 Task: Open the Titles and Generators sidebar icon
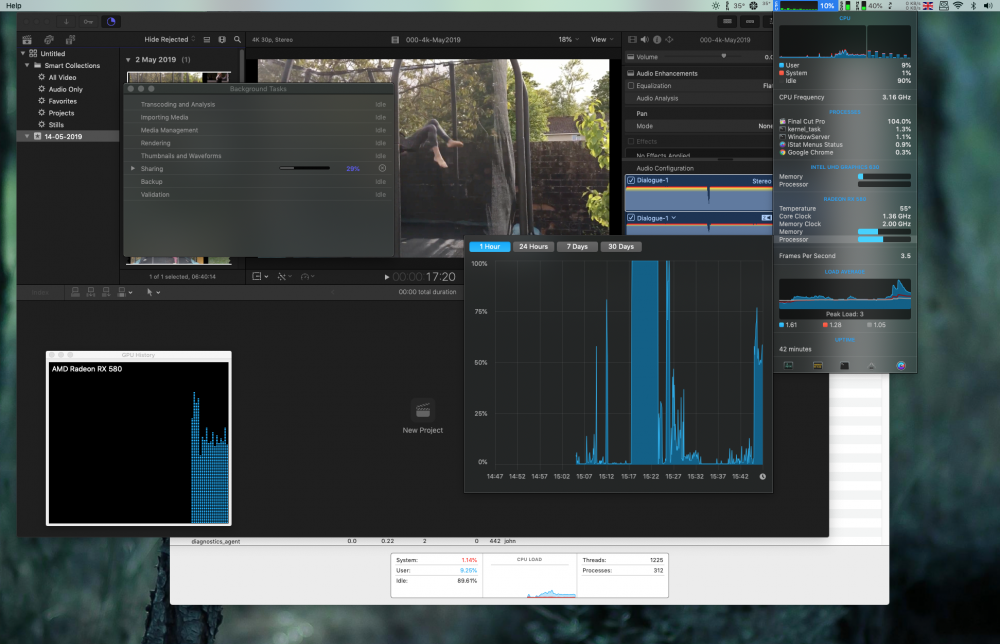click(70, 40)
